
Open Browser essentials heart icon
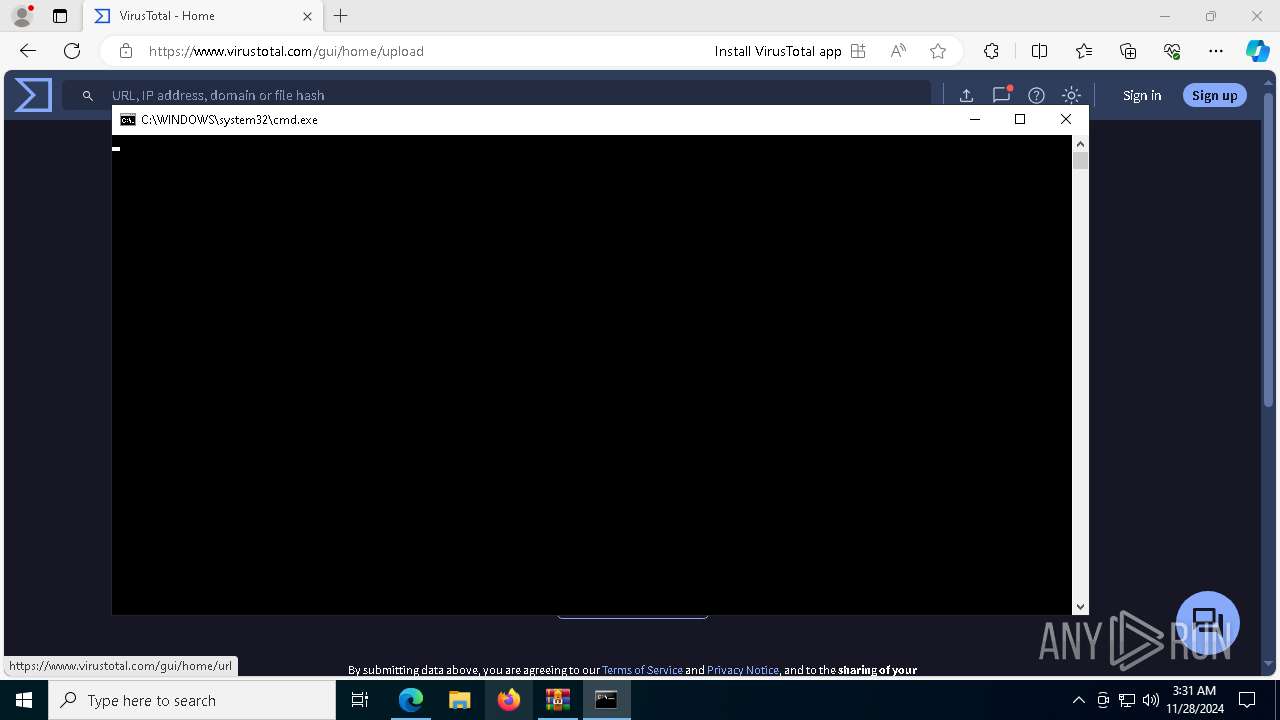coord(1172,51)
